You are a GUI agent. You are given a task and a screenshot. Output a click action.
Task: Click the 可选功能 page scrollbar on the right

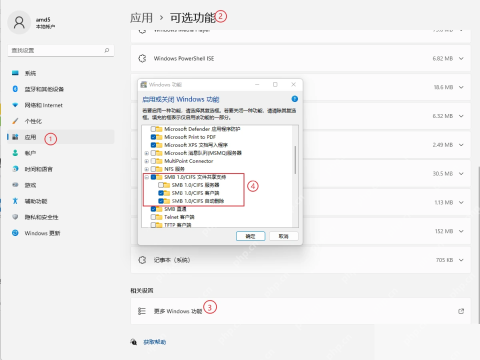point(478,245)
